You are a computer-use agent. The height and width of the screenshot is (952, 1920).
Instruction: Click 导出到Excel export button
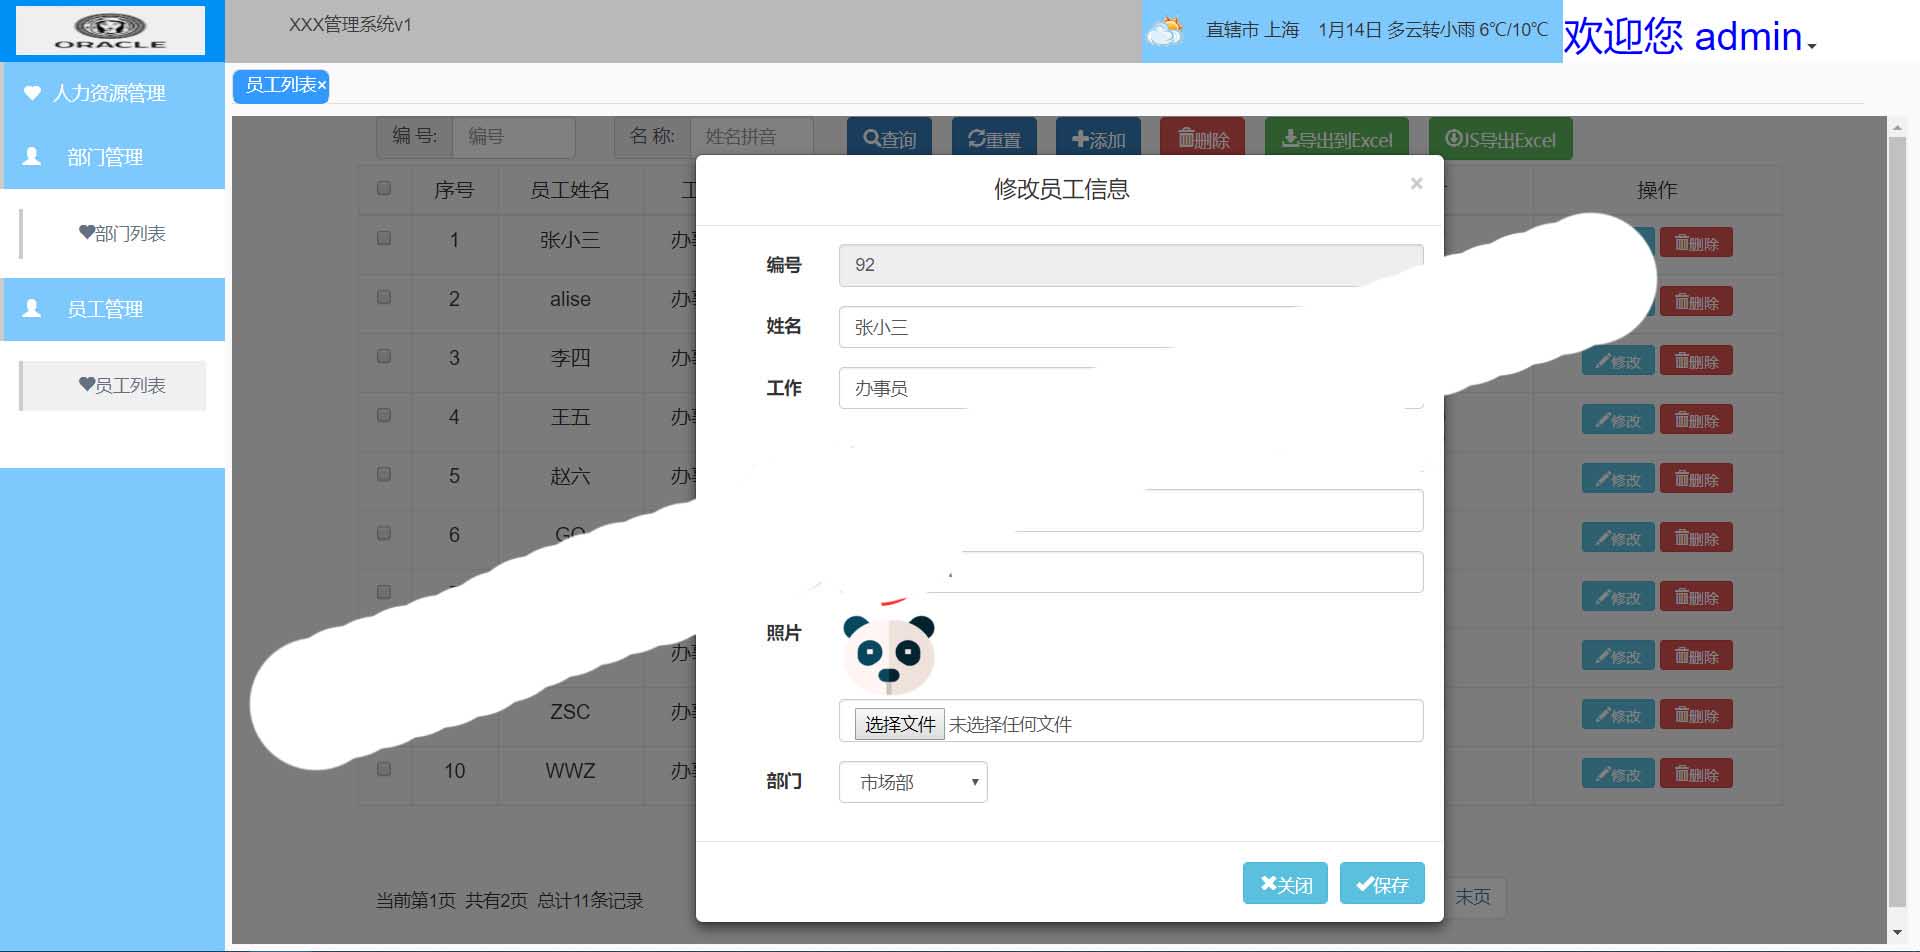(x=1336, y=139)
